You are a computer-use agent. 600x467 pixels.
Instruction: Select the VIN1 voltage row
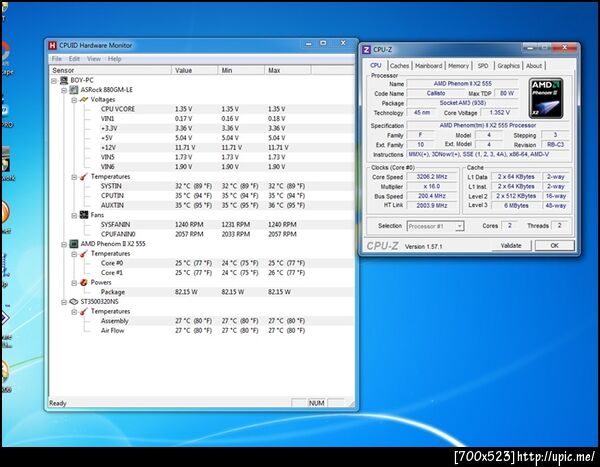click(202, 119)
